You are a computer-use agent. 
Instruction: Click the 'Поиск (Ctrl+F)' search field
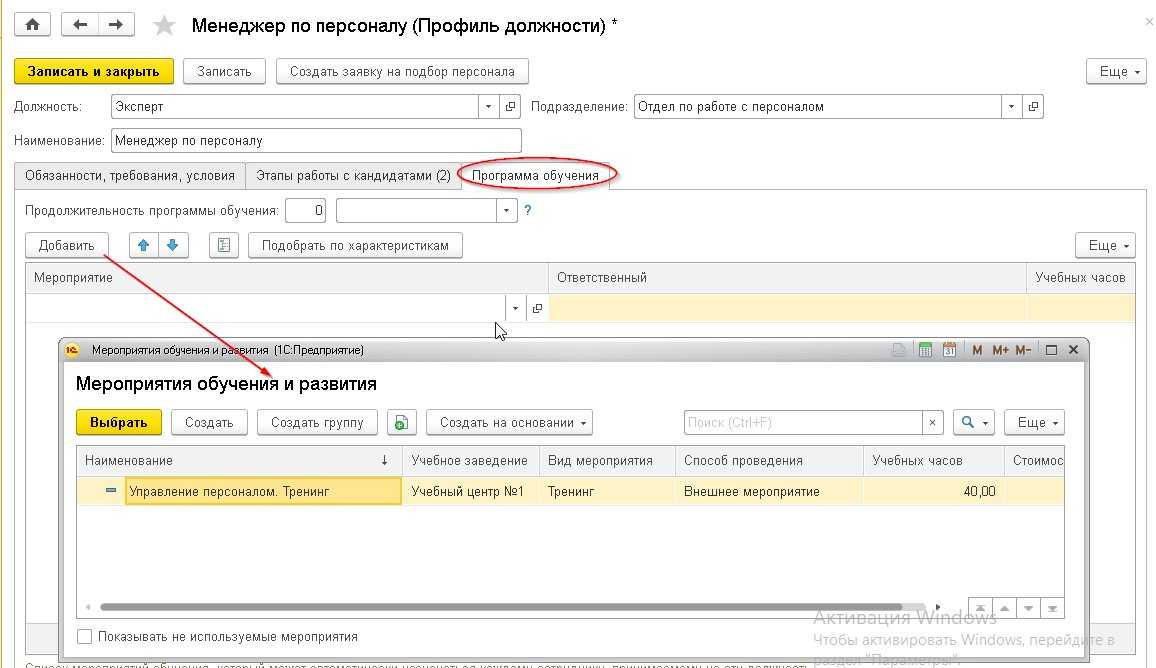pos(803,423)
